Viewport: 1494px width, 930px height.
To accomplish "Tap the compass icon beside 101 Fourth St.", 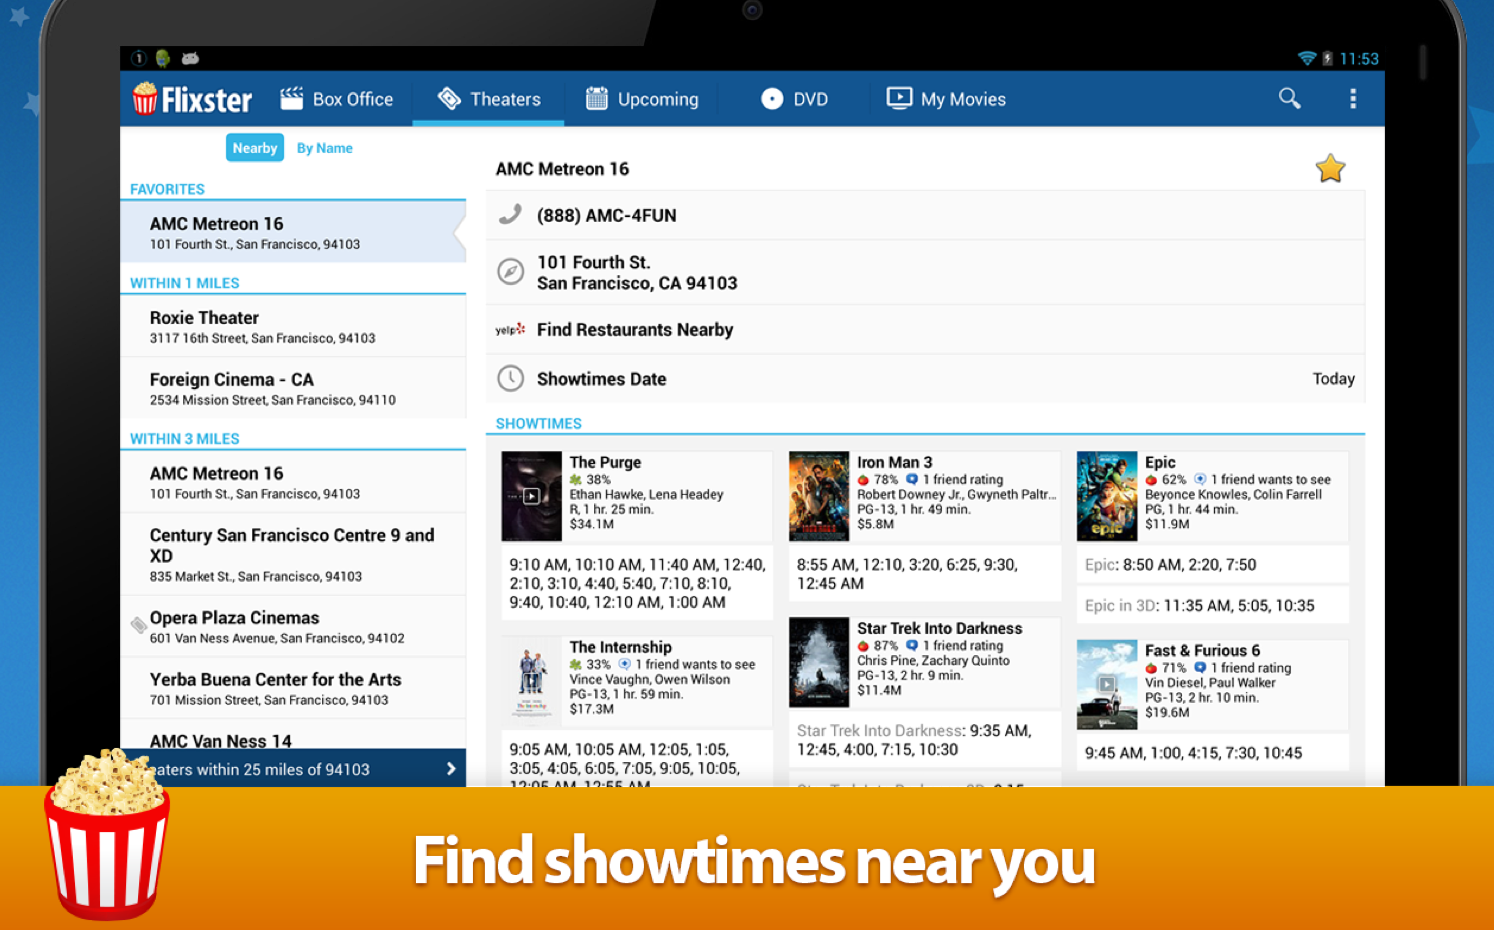I will pos(510,272).
